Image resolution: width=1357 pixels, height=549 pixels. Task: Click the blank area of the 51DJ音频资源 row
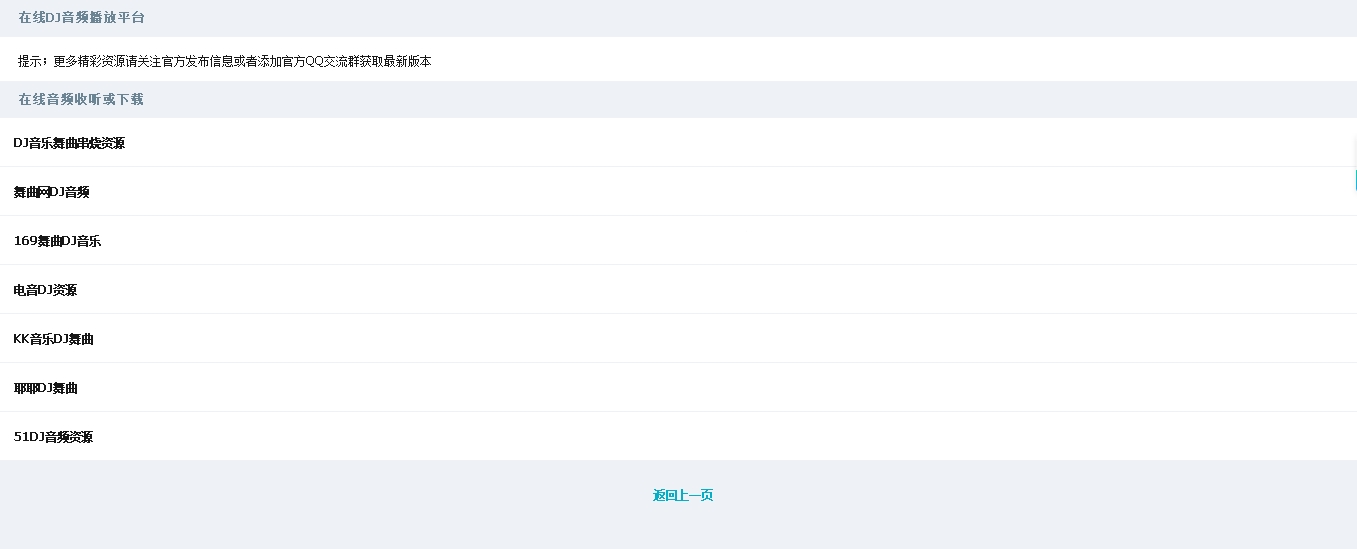pos(700,437)
